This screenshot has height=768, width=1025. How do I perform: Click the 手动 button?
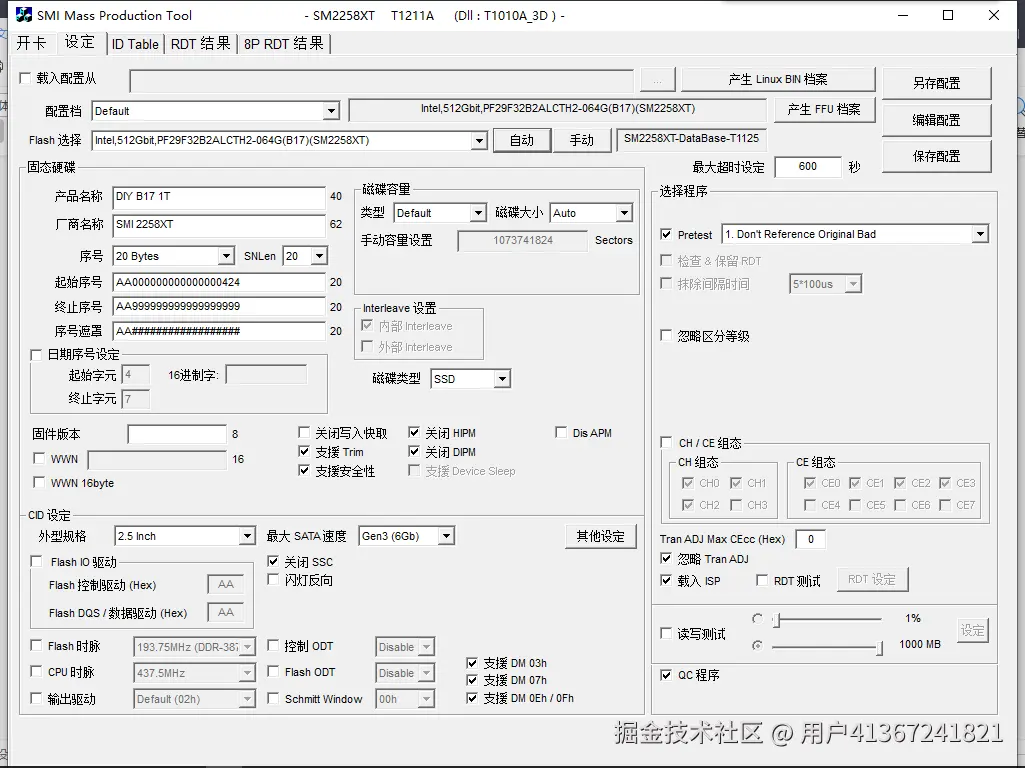click(x=581, y=141)
